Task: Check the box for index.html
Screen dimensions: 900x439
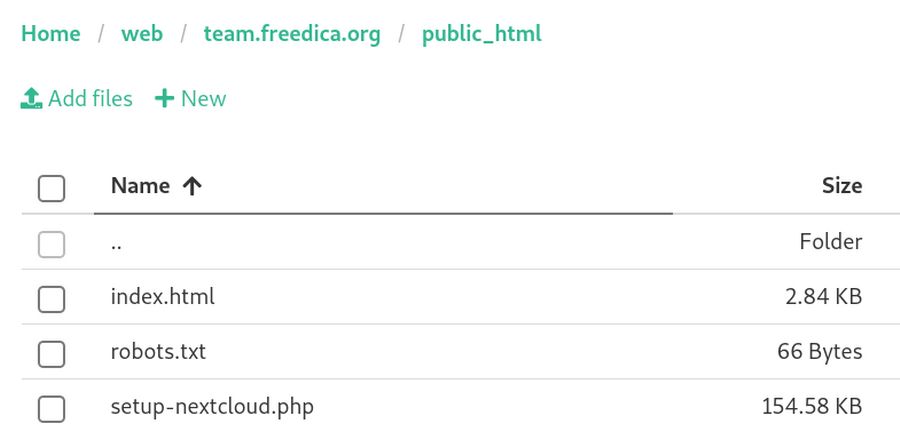Action: [51, 298]
